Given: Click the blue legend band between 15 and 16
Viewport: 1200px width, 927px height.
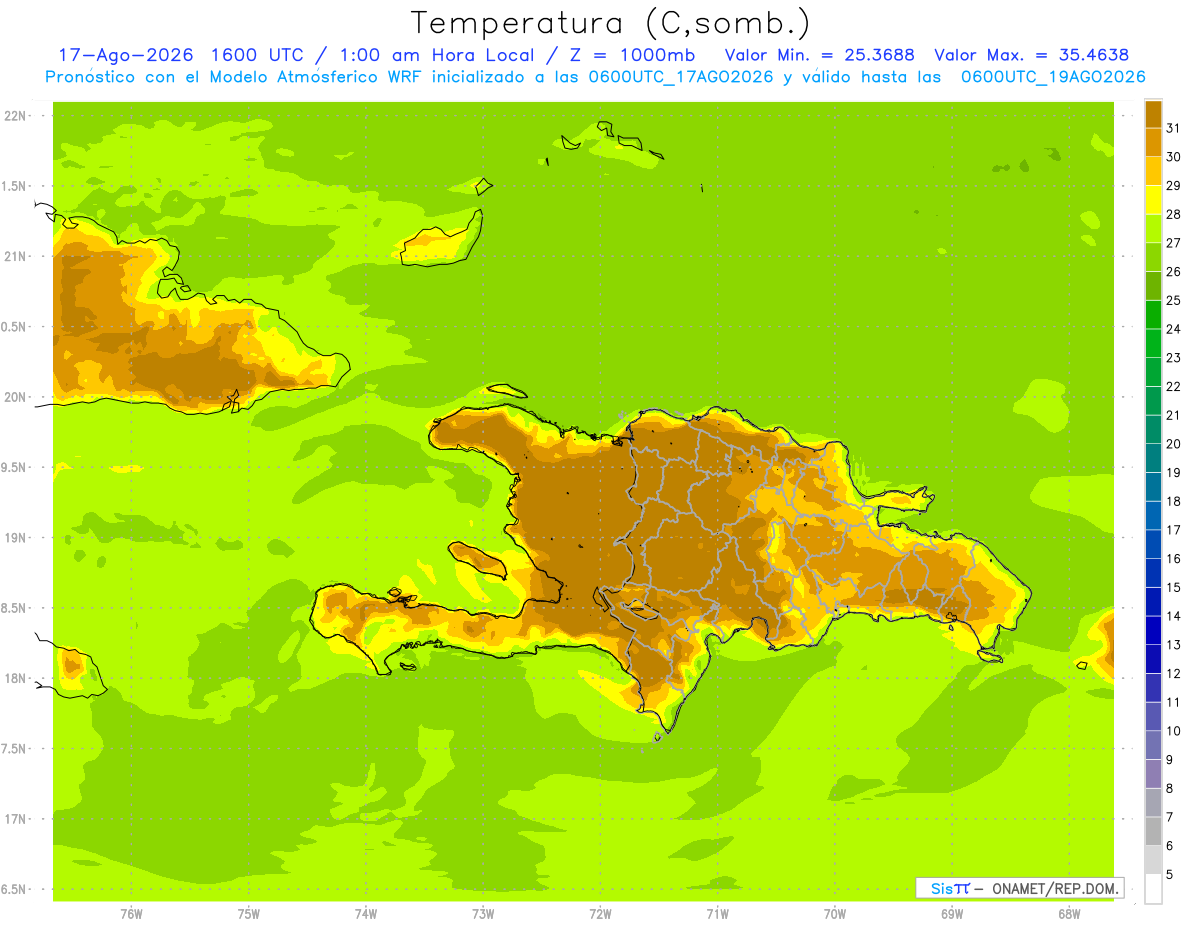Looking at the screenshot, I should tap(1153, 573).
